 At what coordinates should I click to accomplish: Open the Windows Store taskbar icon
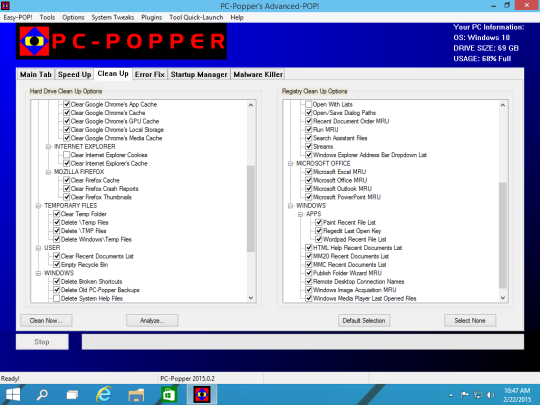tap(169, 395)
